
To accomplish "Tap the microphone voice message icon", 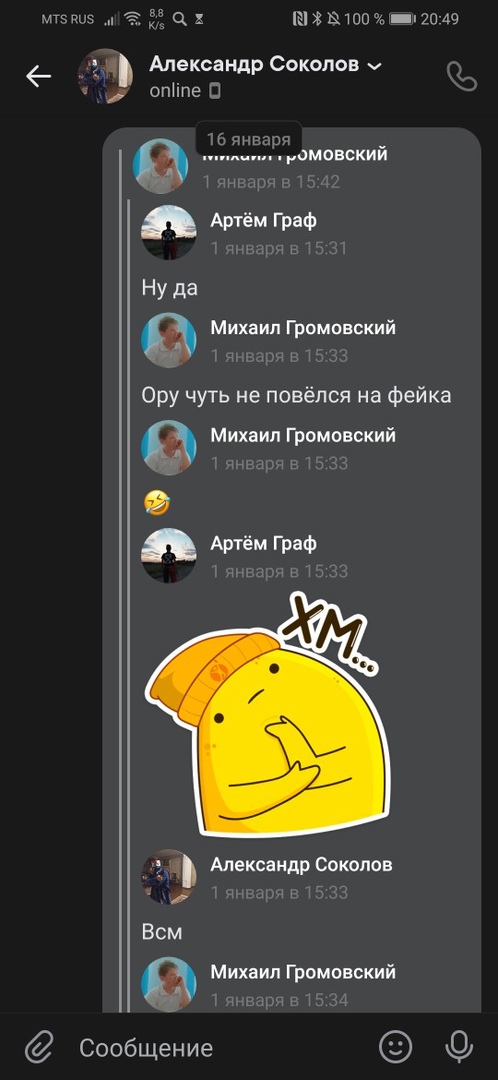I will pyautogui.click(x=459, y=1047).
